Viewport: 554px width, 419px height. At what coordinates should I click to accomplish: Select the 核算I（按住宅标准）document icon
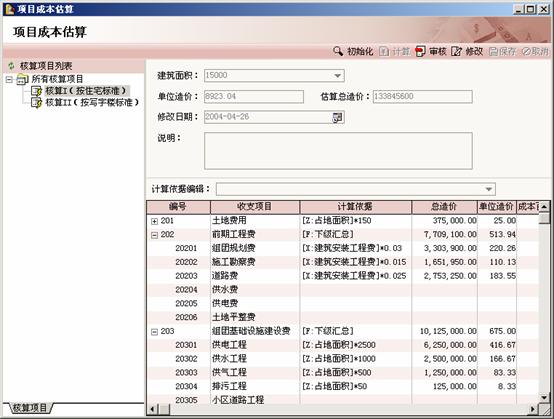[x=36, y=91]
